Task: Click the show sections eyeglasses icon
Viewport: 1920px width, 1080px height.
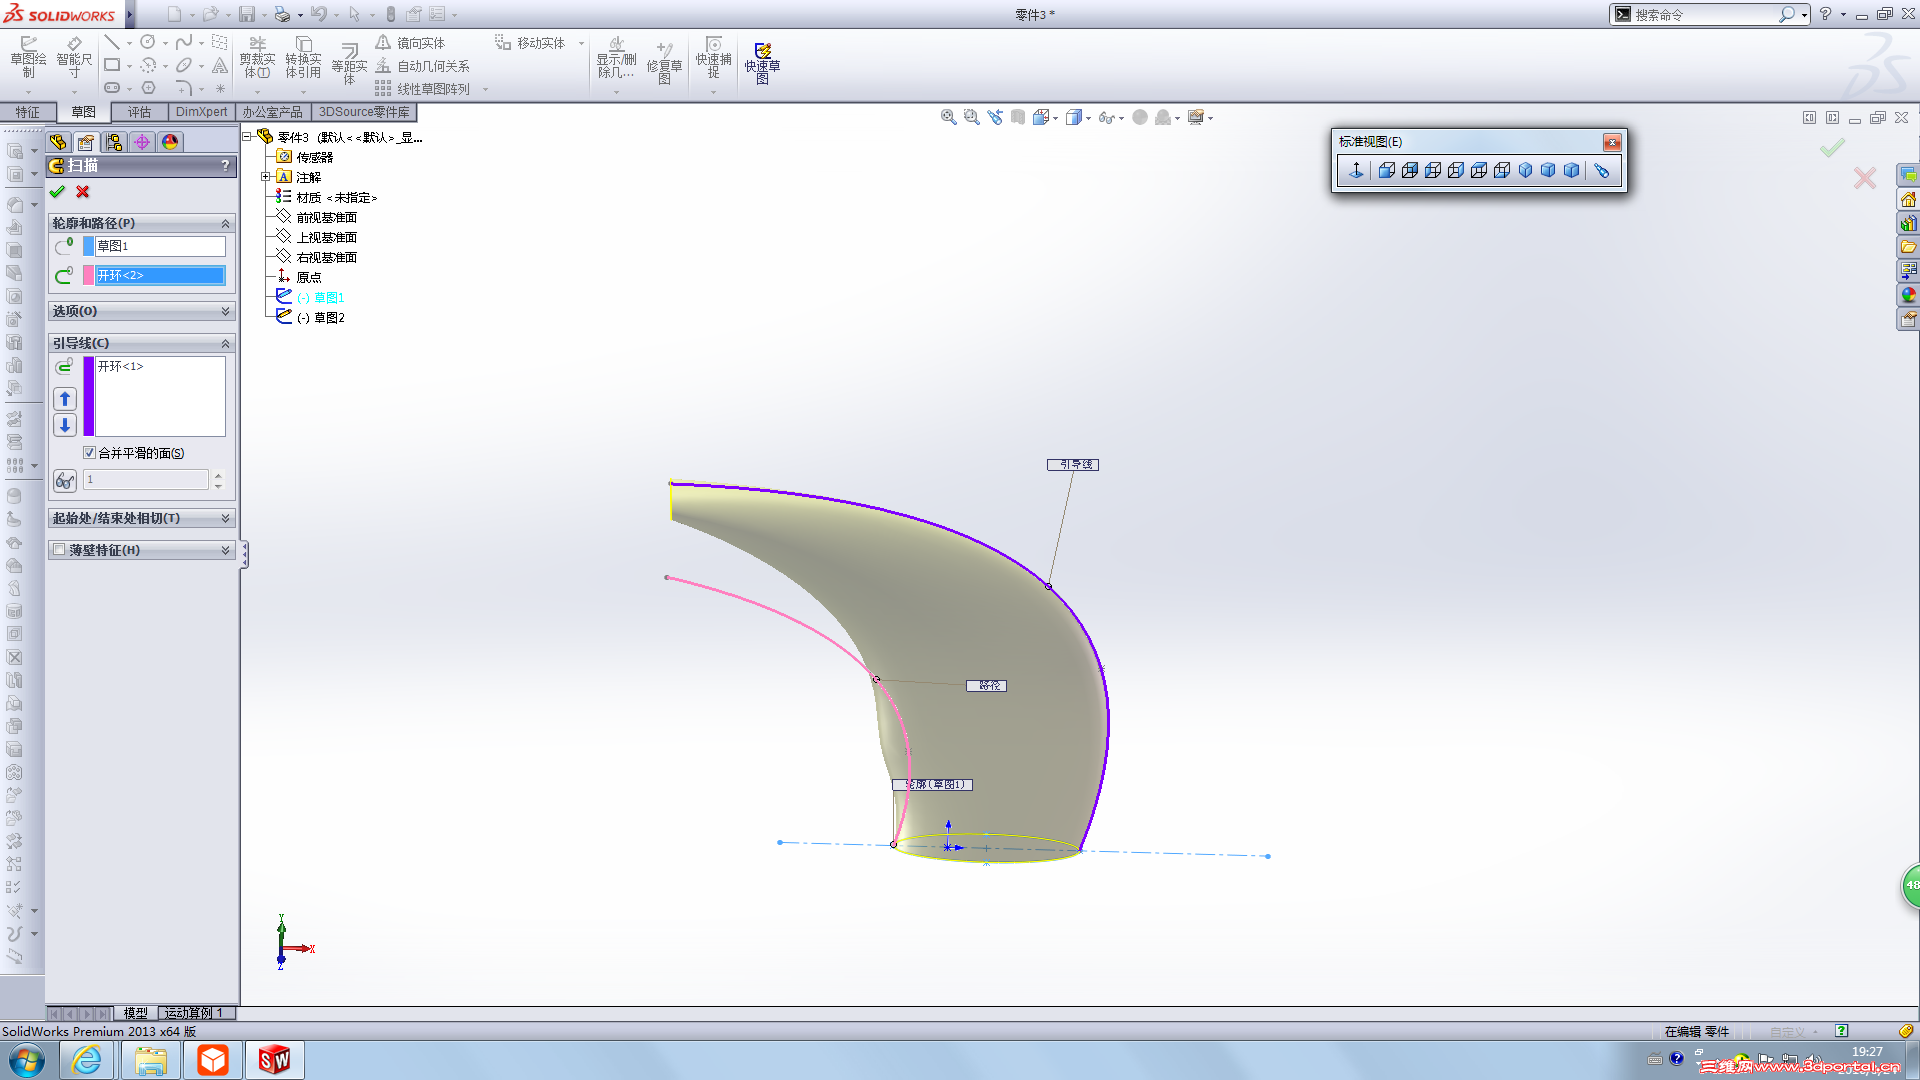Action: [65, 481]
